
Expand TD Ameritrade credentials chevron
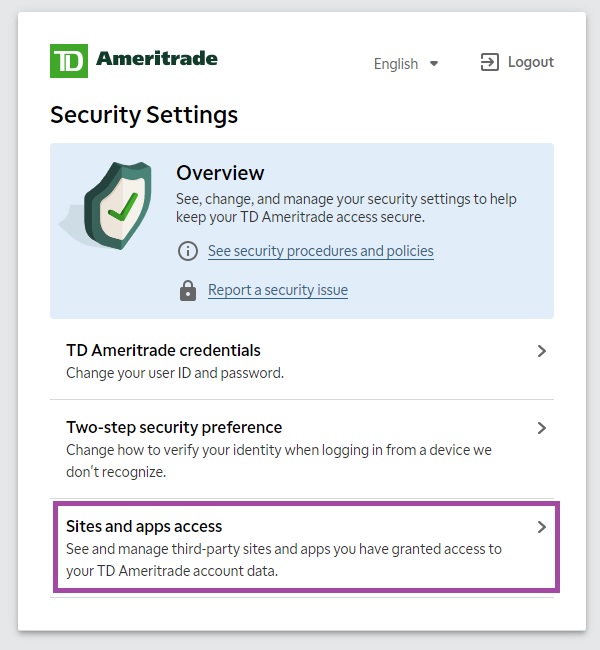pyautogui.click(x=542, y=351)
